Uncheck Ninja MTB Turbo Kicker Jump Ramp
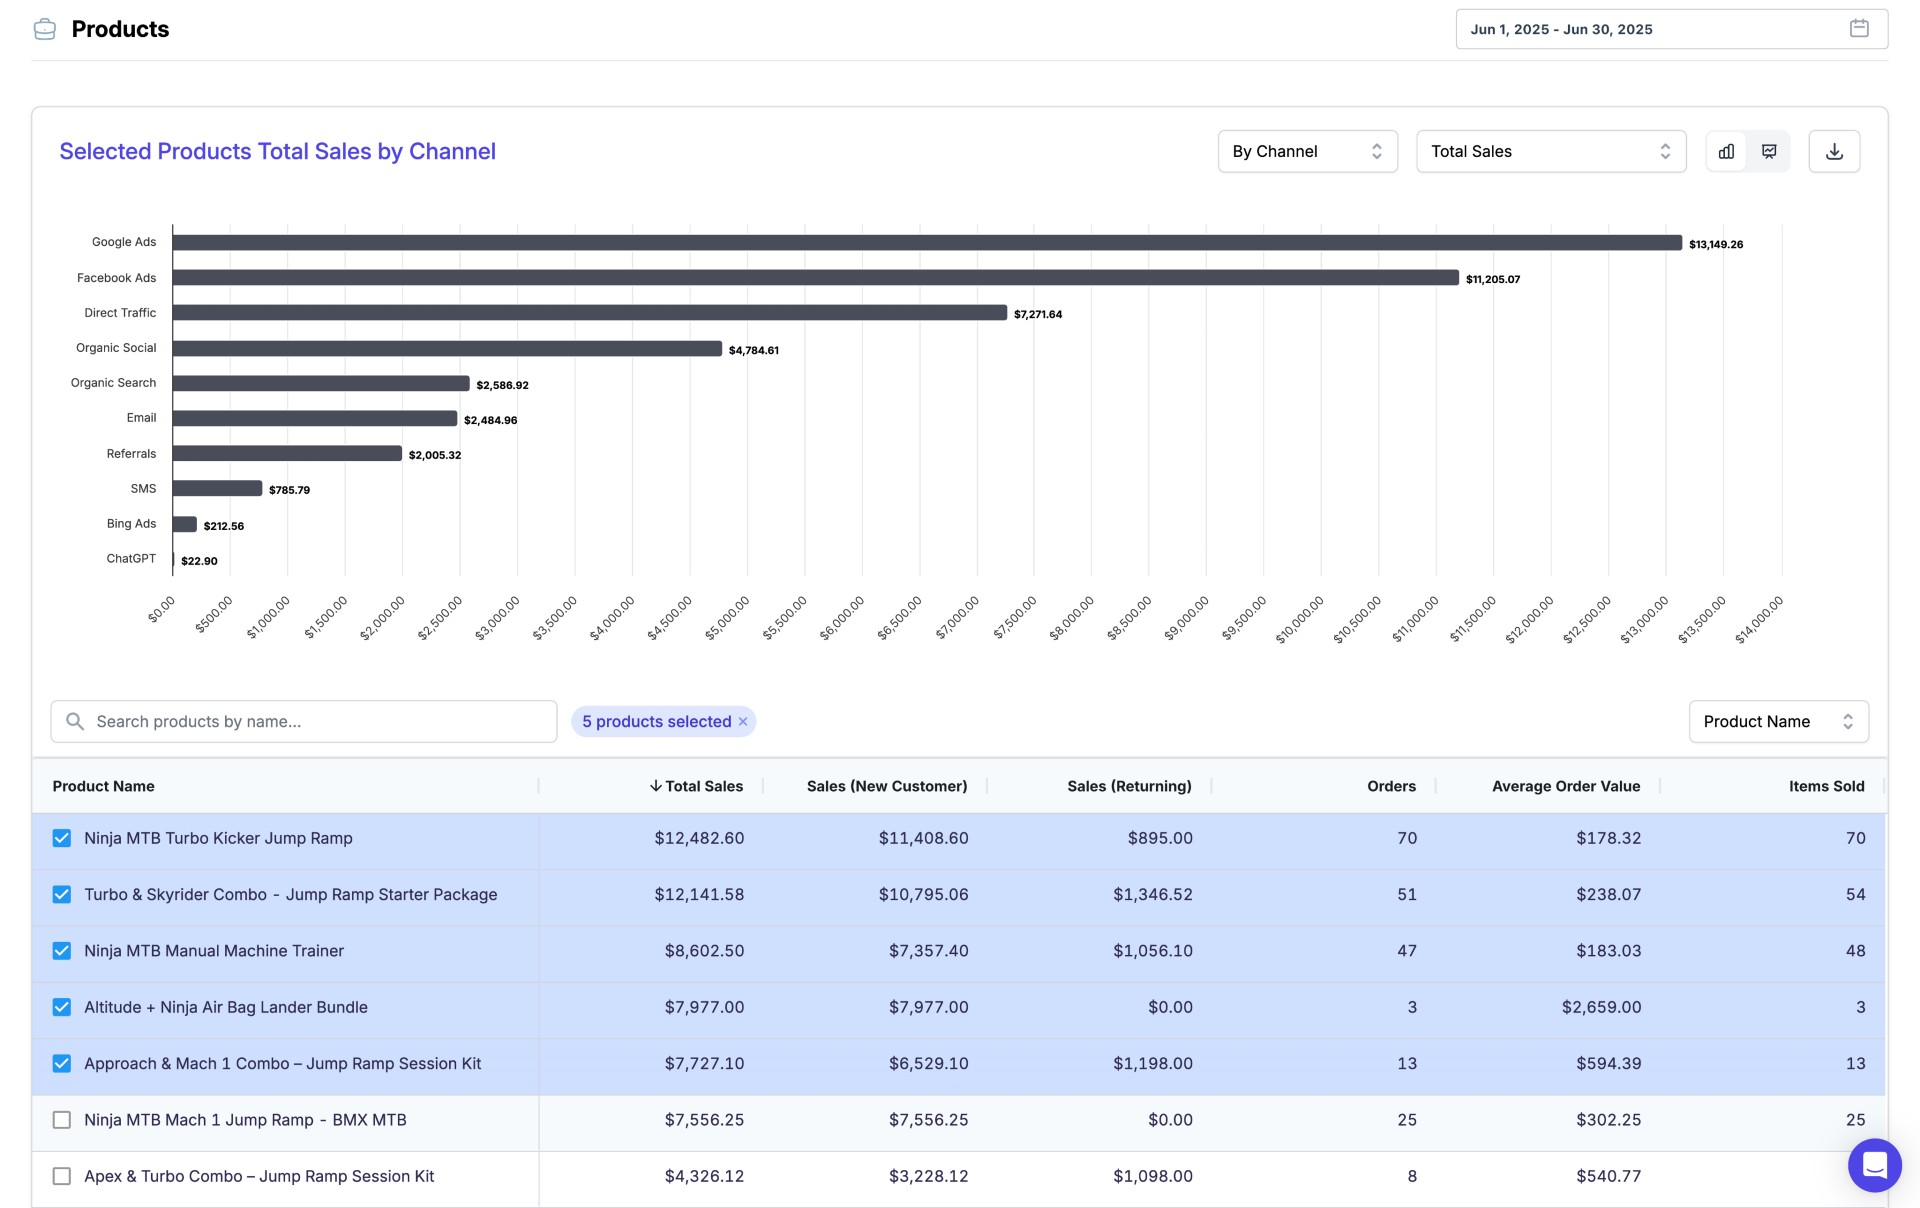1920x1208 pixels. coord(62,838)
